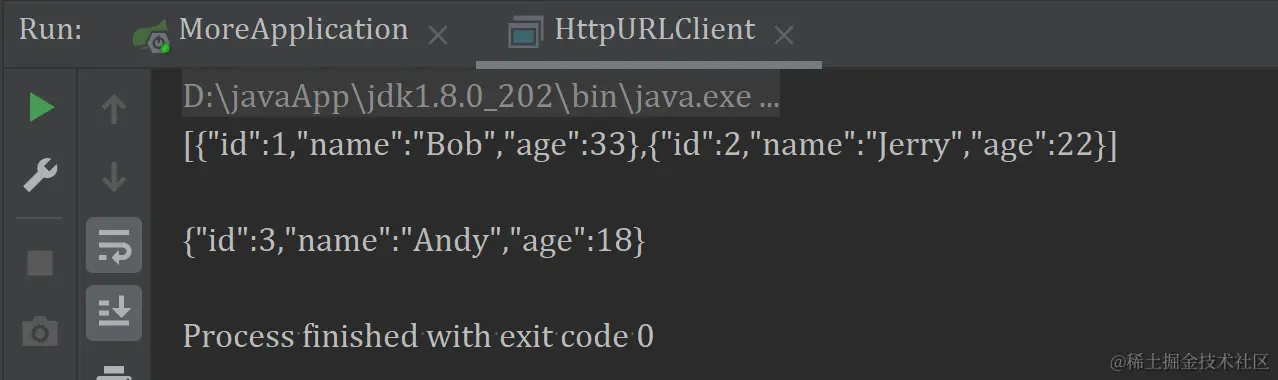Expand folded java.exe command line ellipsis

tap(769, 98)
